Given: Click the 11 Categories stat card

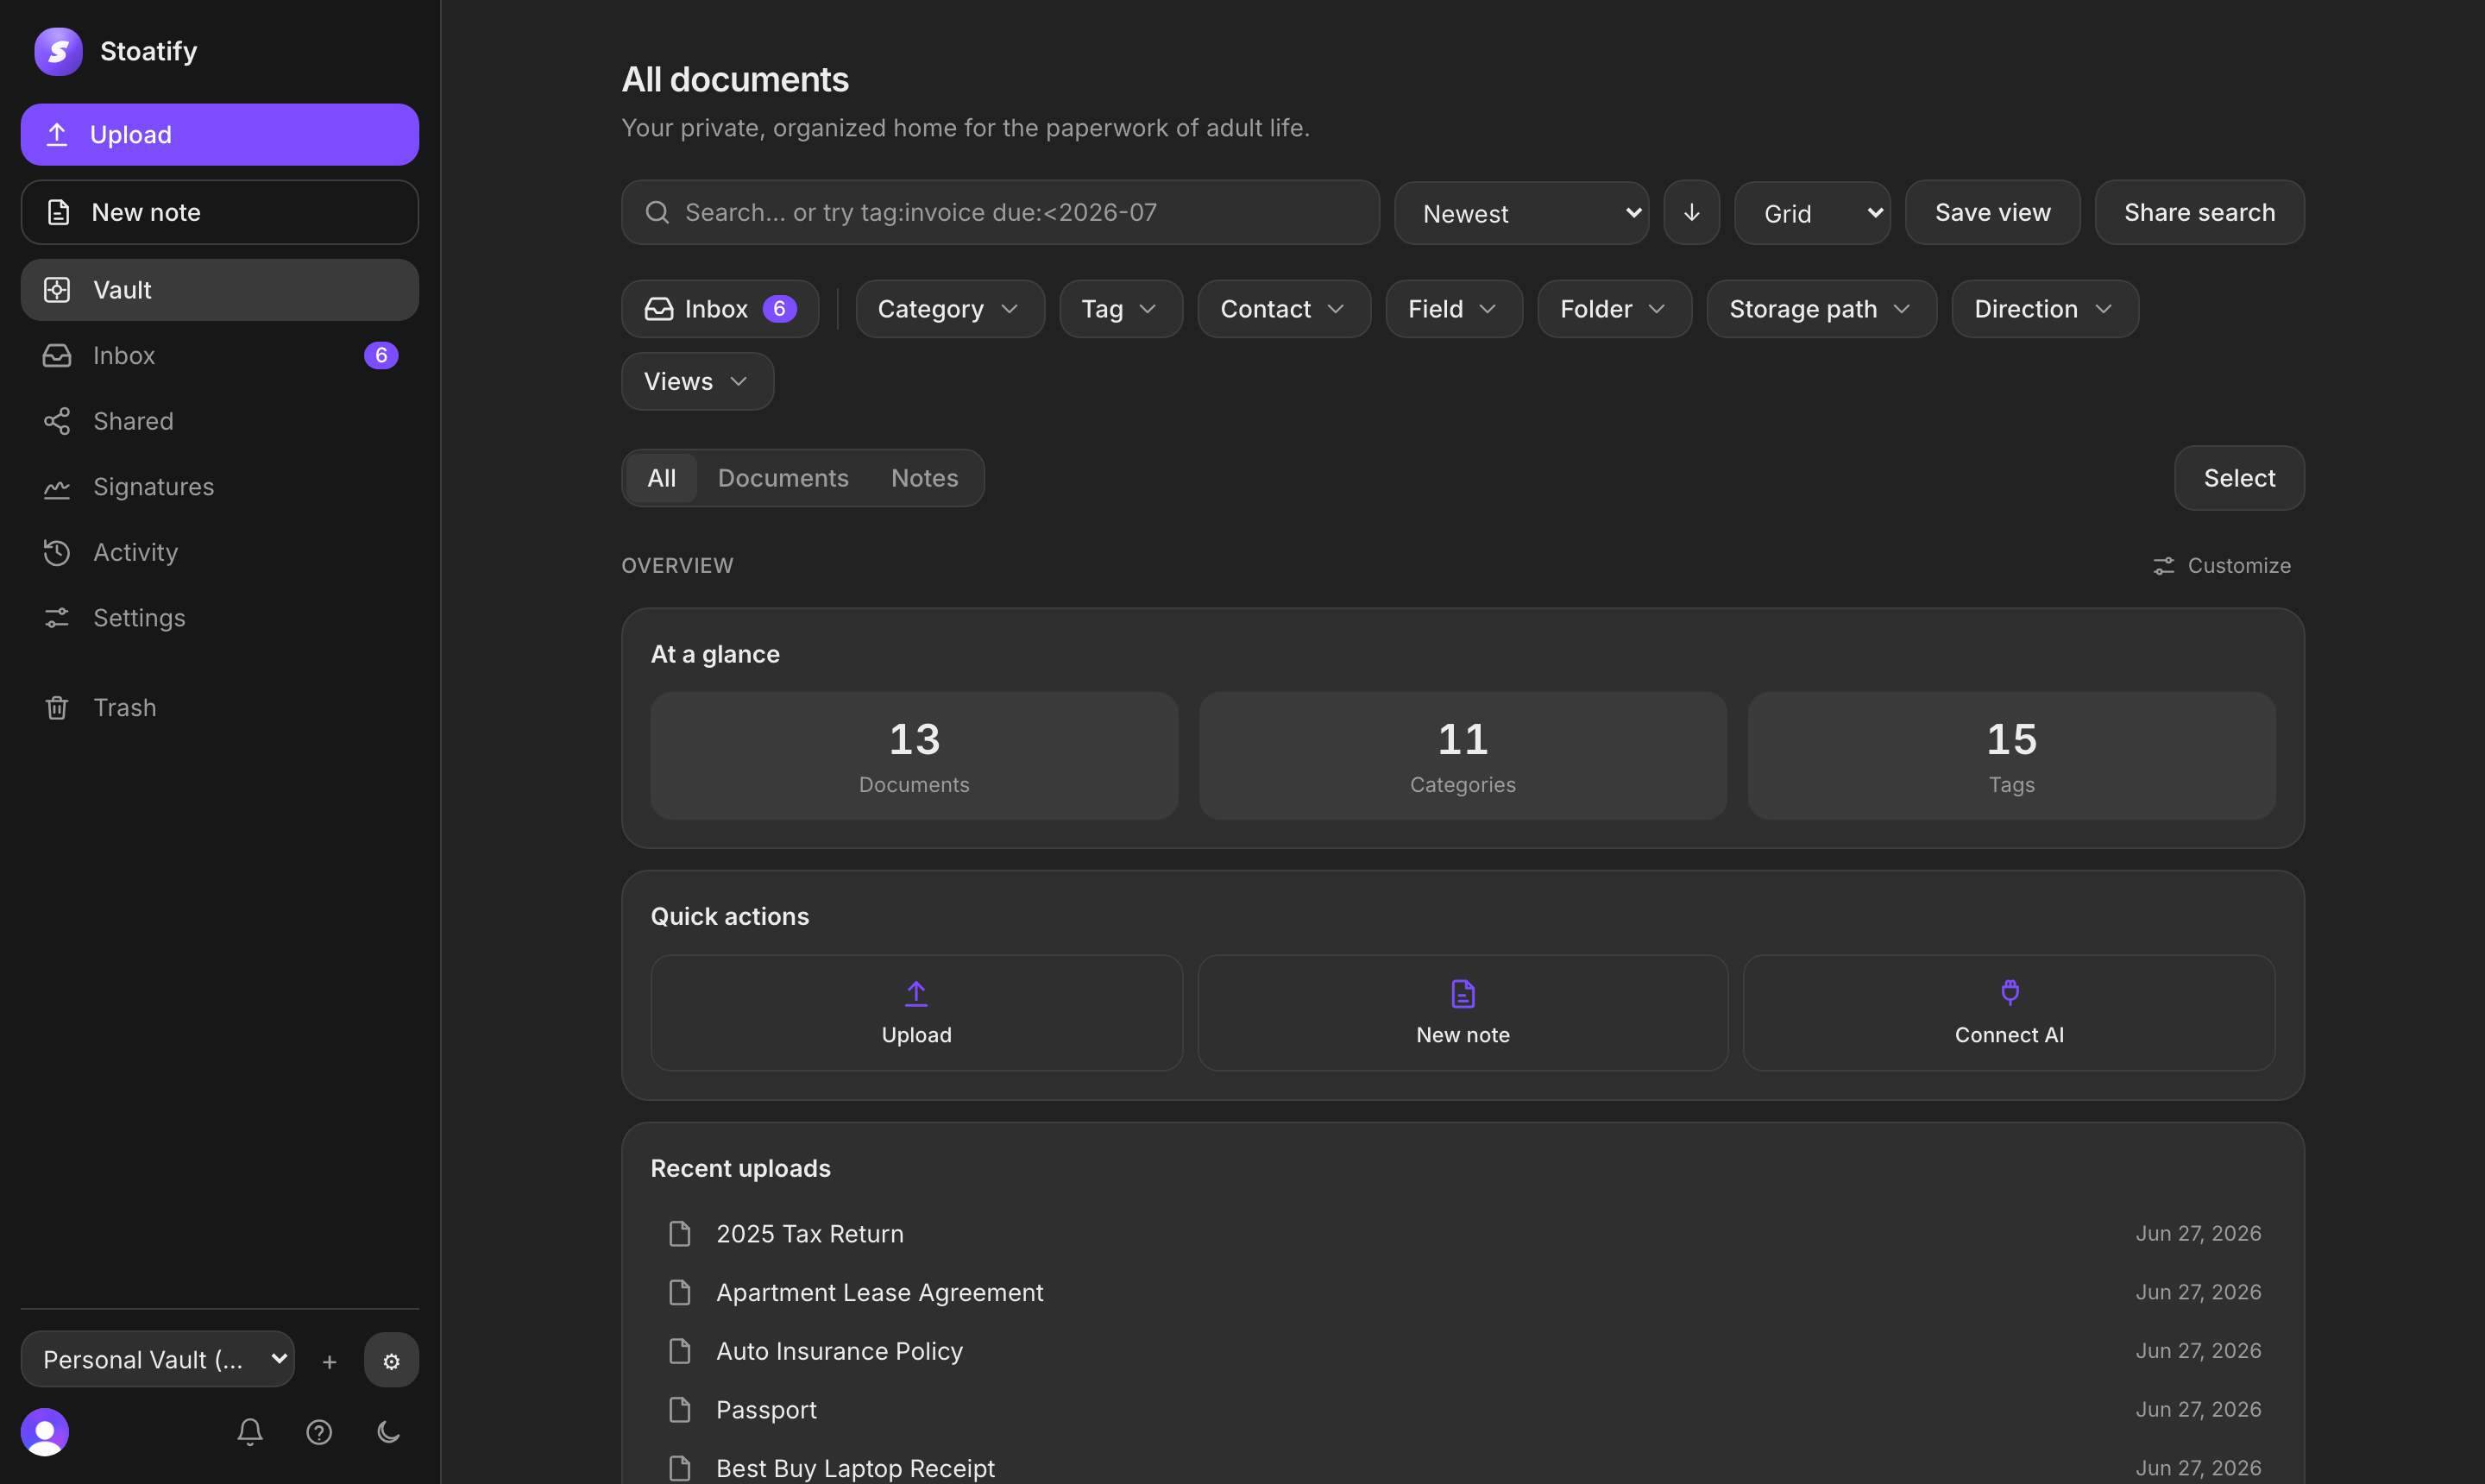Looking at the screenshot, I should pos(1462,756).
